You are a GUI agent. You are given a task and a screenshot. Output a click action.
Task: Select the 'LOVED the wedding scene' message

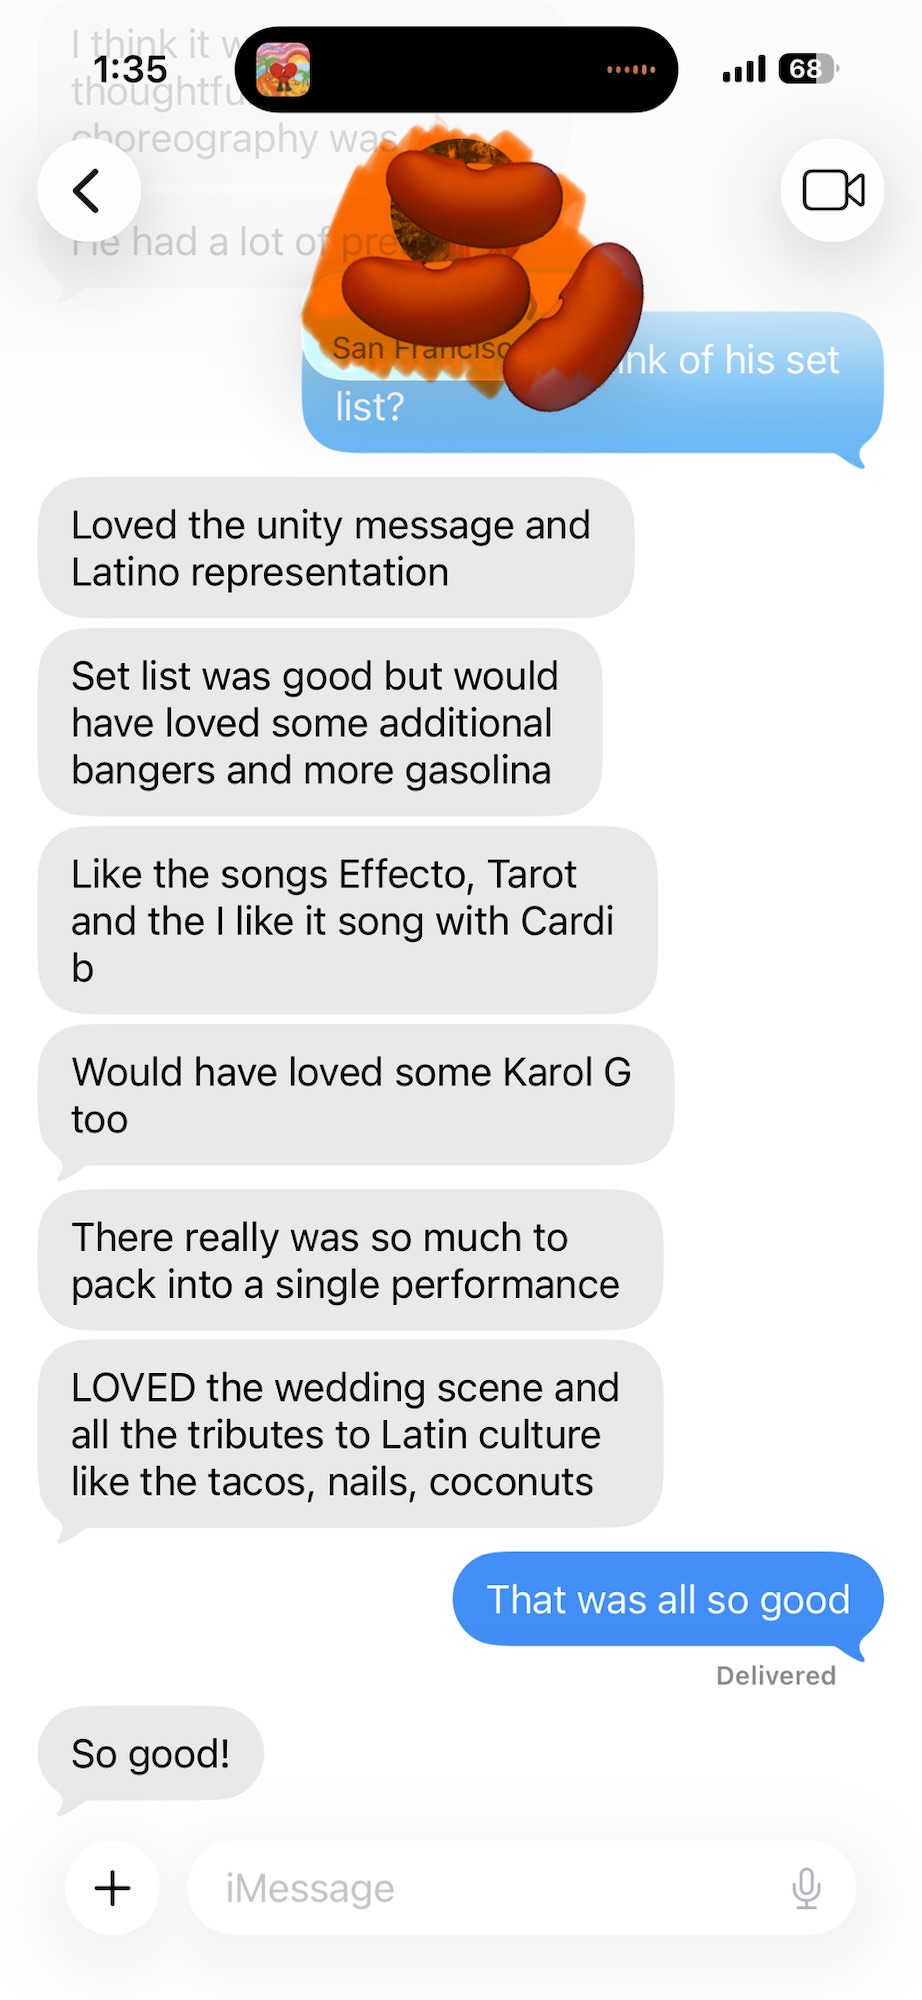[x=350, y=1434]
